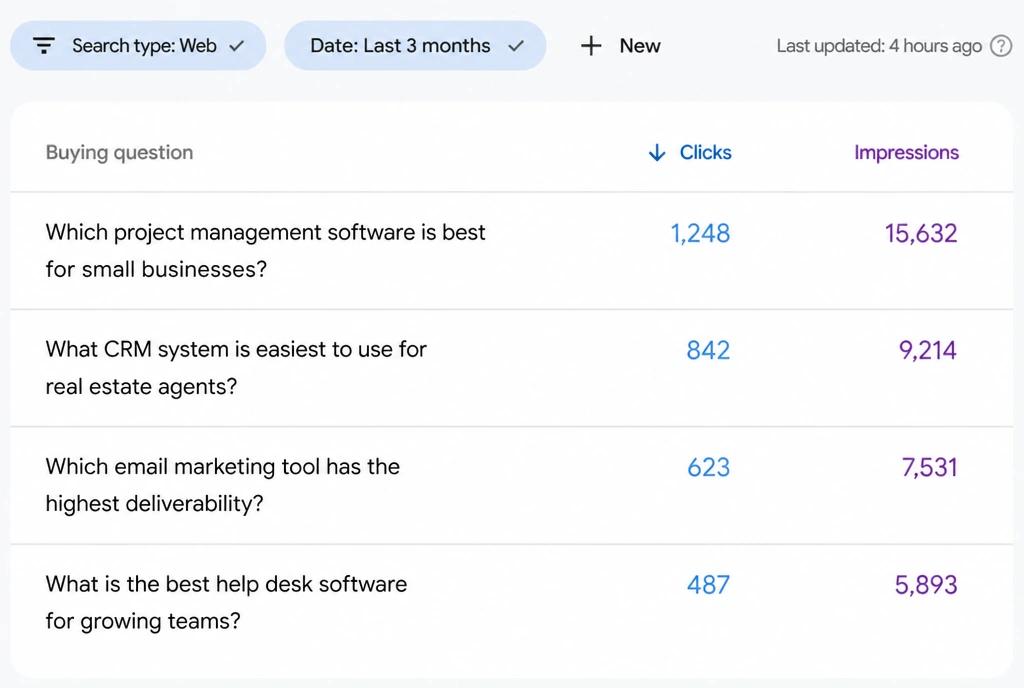The width and height of the screenshot is (1024, 688).
Task: Select 'What CRM system is easiest' query
Action: (511, 368)
